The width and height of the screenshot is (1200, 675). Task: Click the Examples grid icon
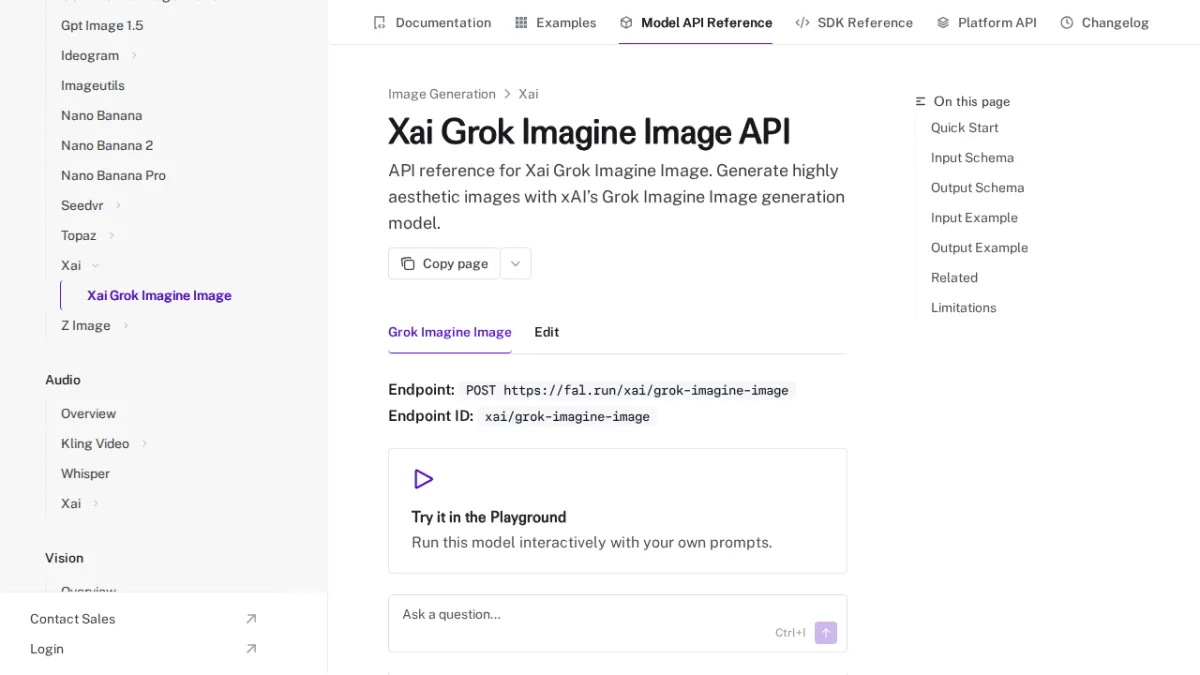pyautogui.click(x=521, y=22)
